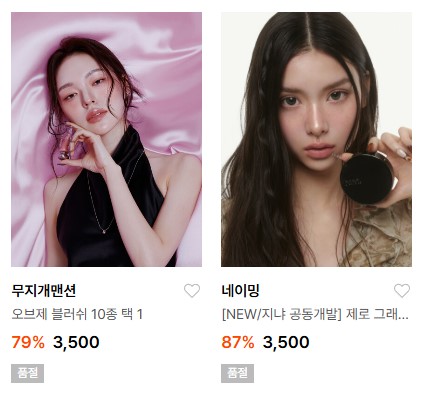422x412 pixels.
Task: Click the pendant necklace in 무지개맨션 photo
Action: point(105,231)
